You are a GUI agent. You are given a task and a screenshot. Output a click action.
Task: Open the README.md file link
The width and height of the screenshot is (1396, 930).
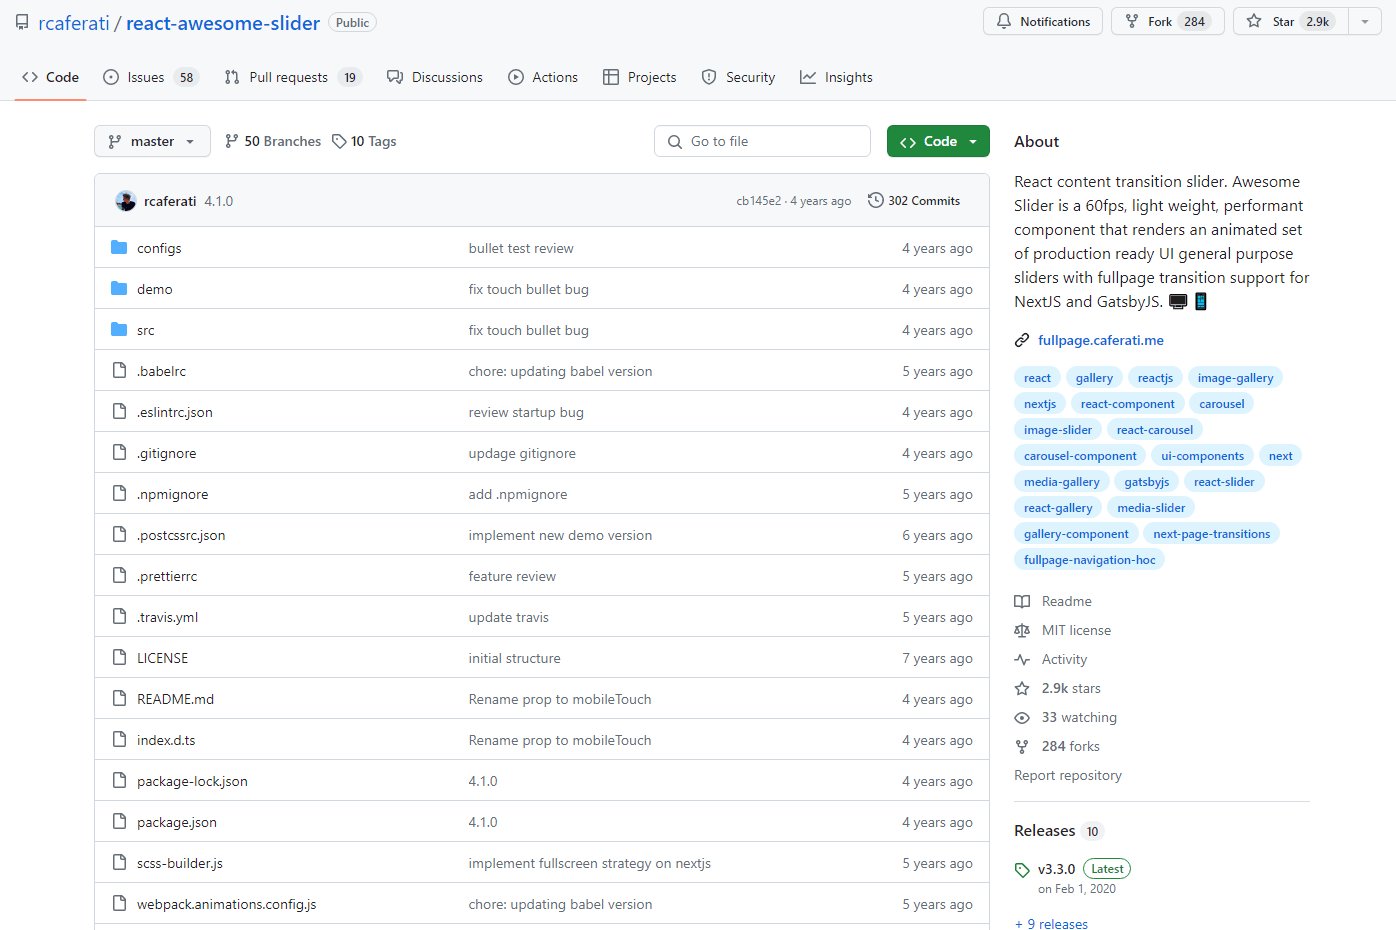tap(175, 699)
